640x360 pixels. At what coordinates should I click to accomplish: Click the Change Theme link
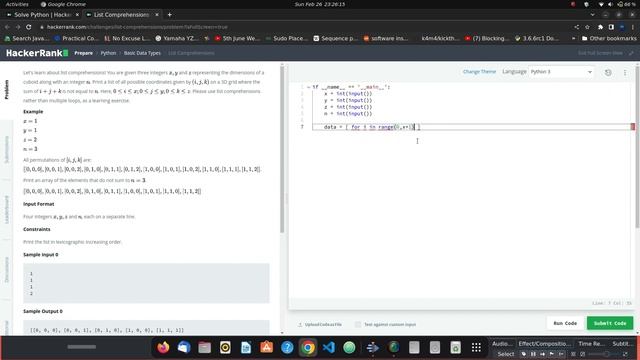(479, 71)
